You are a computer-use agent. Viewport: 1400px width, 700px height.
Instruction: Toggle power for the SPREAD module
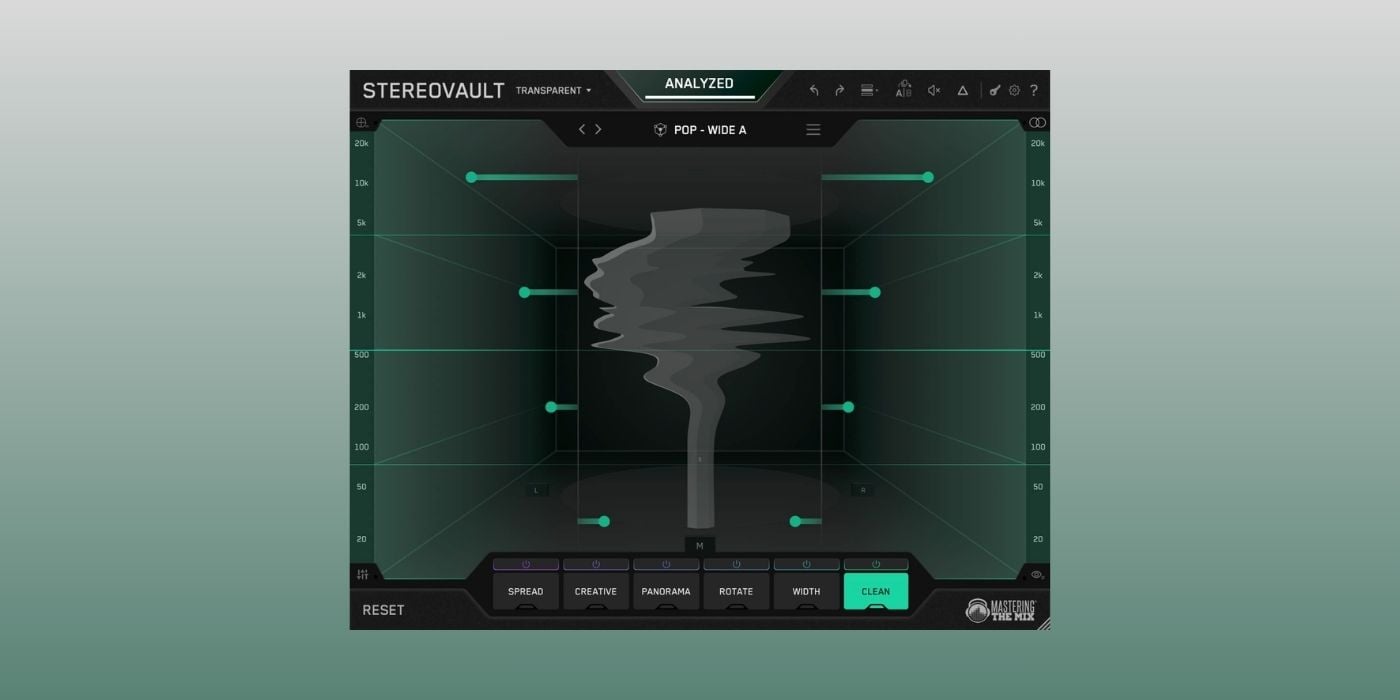(x=526, y=564)
